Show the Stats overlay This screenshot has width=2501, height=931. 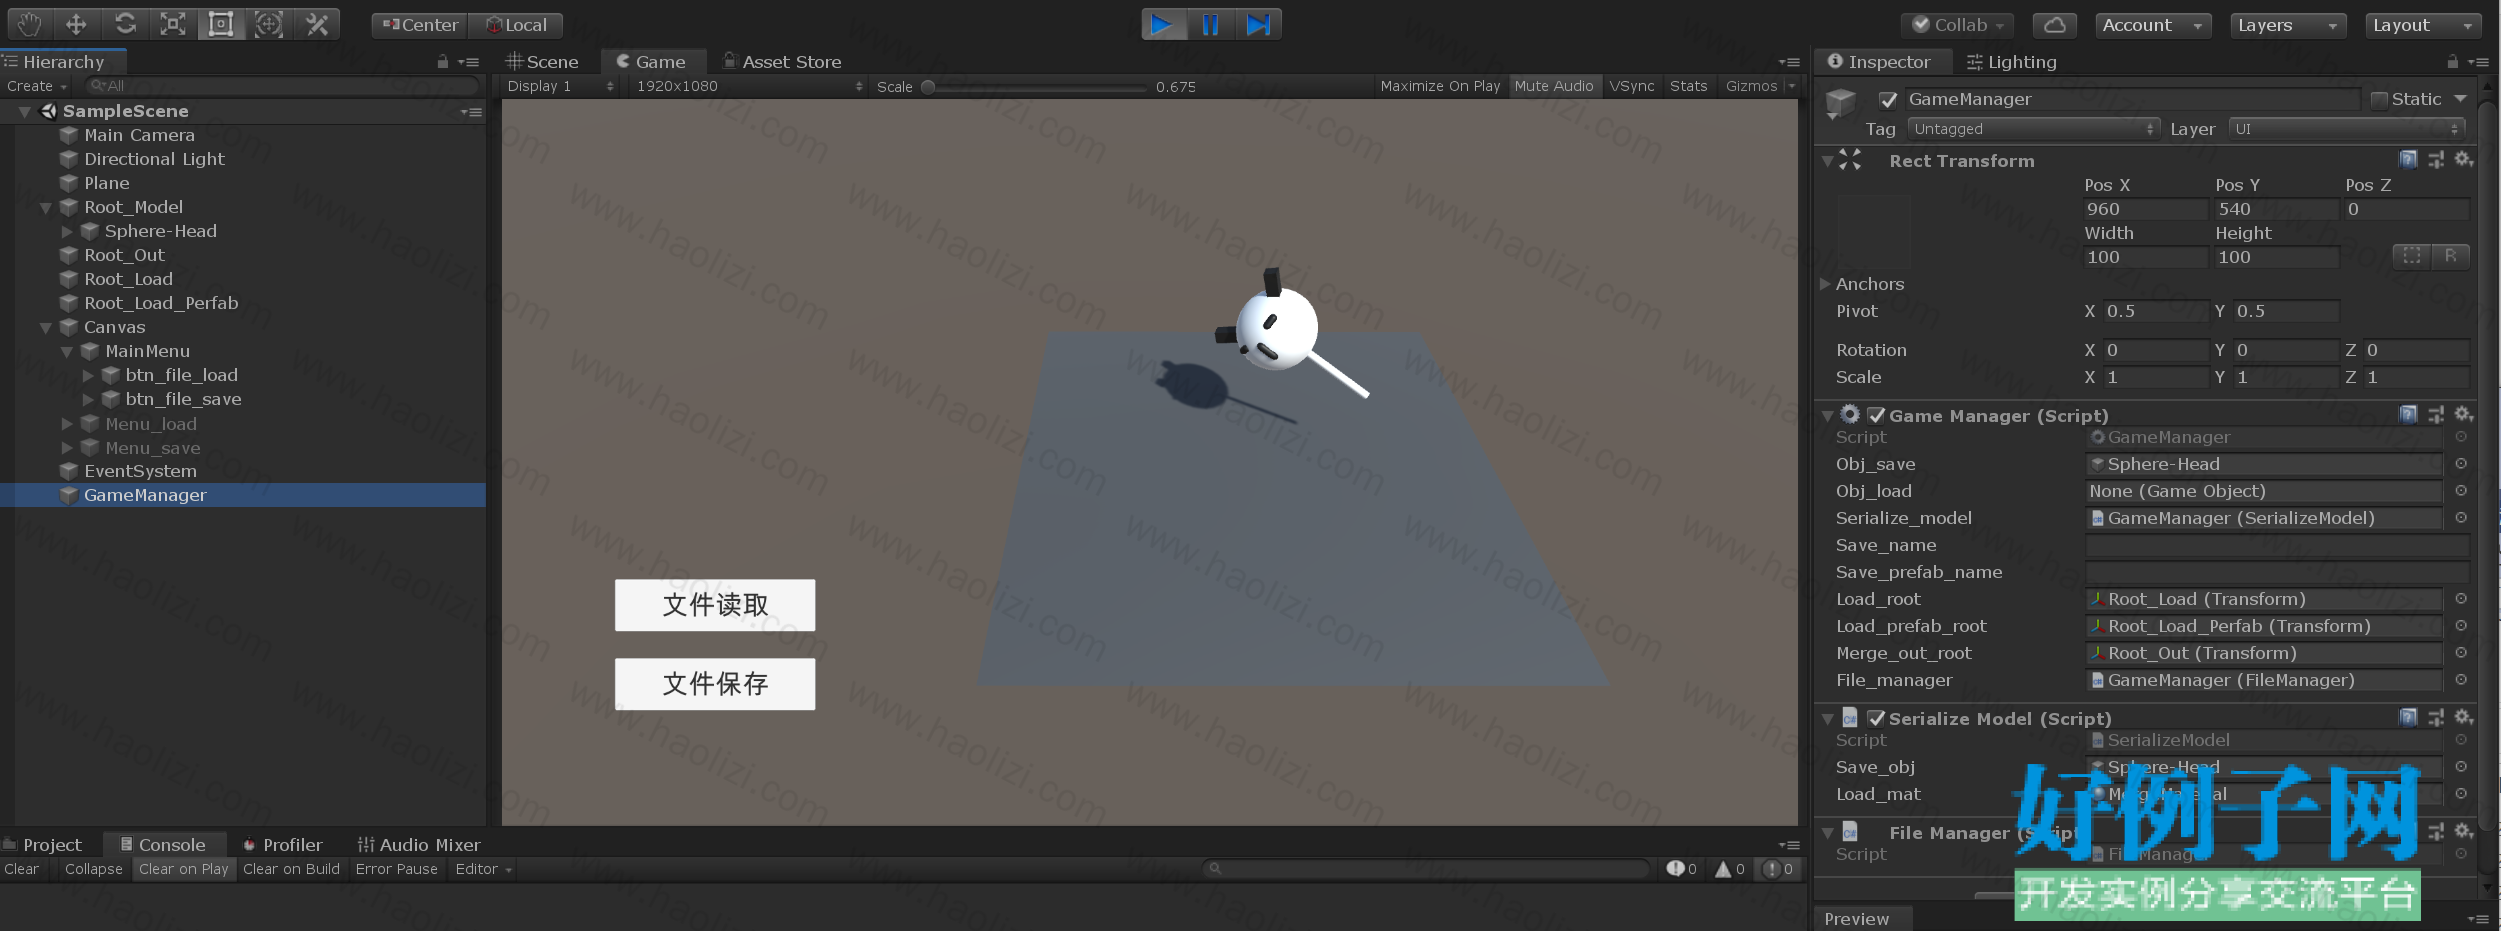(1689, 86)
